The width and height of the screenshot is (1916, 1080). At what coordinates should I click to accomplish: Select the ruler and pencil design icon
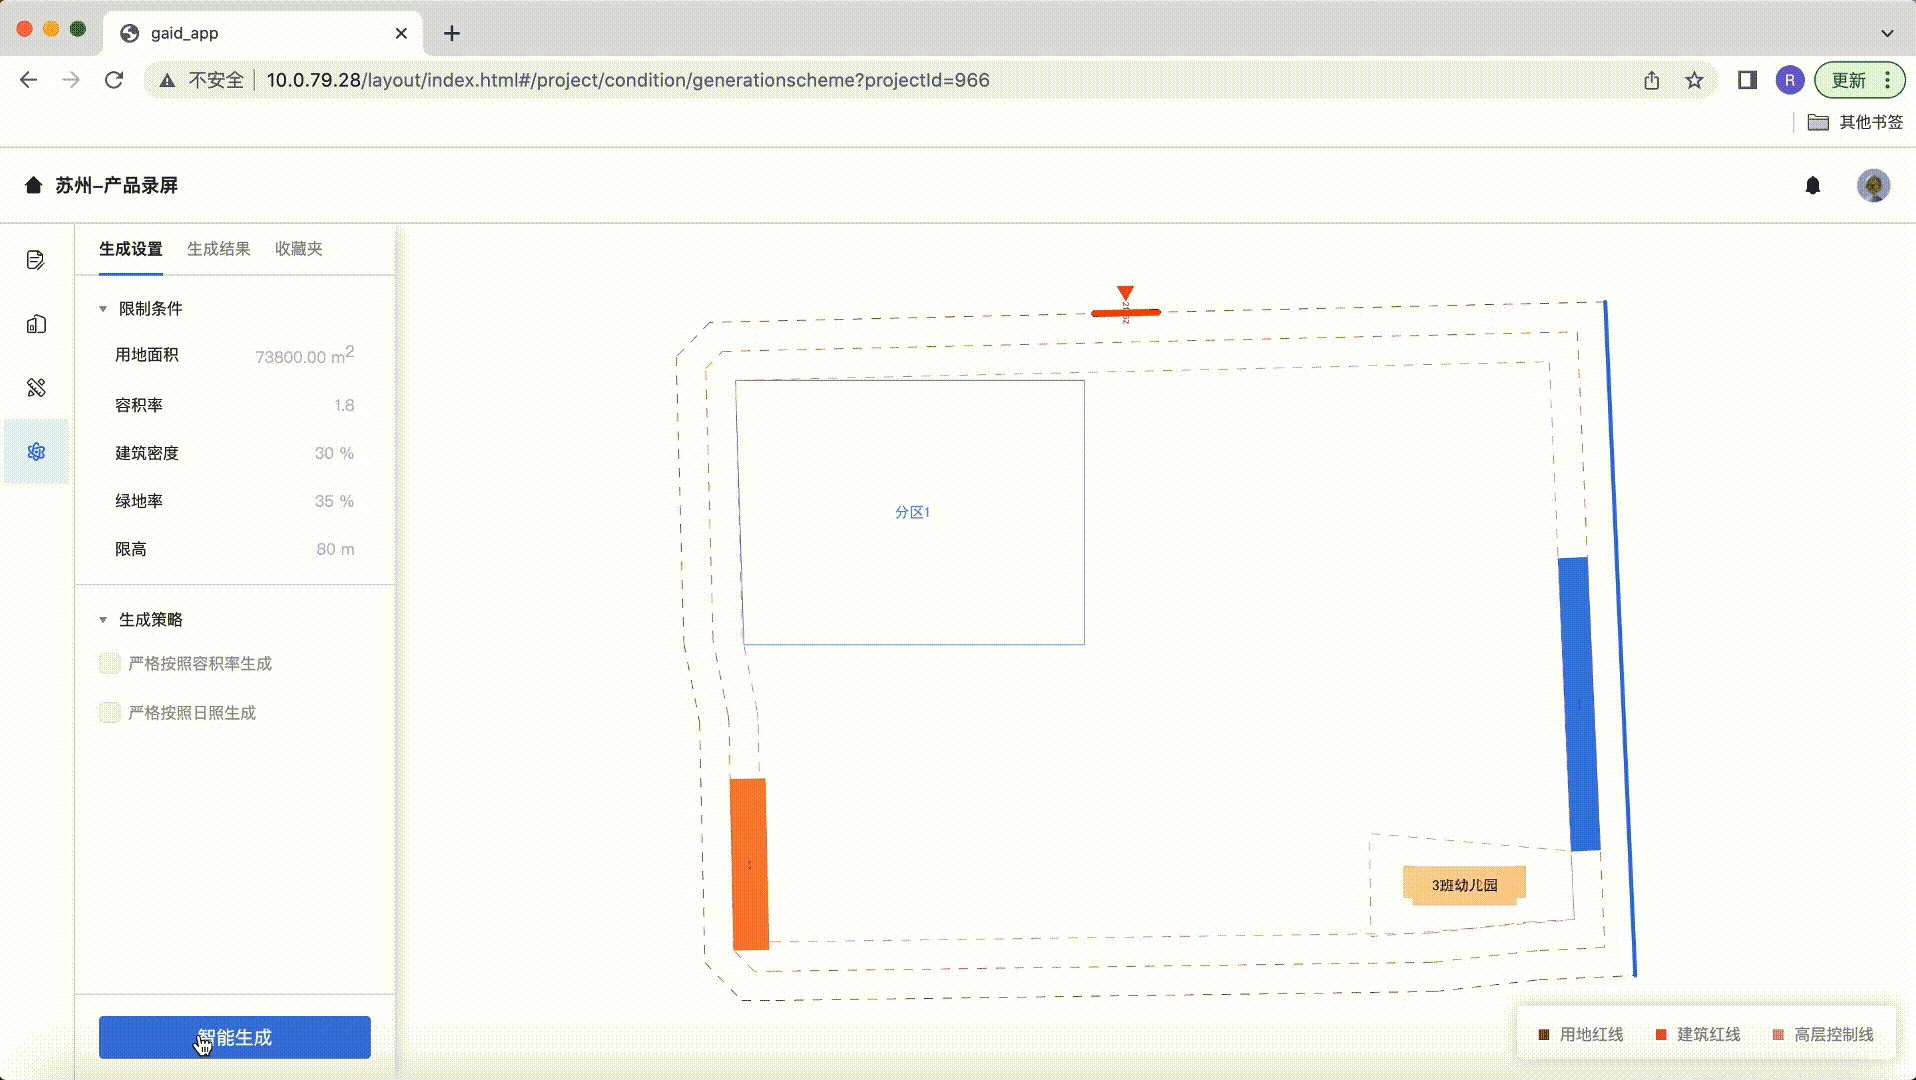pos(36,388)
